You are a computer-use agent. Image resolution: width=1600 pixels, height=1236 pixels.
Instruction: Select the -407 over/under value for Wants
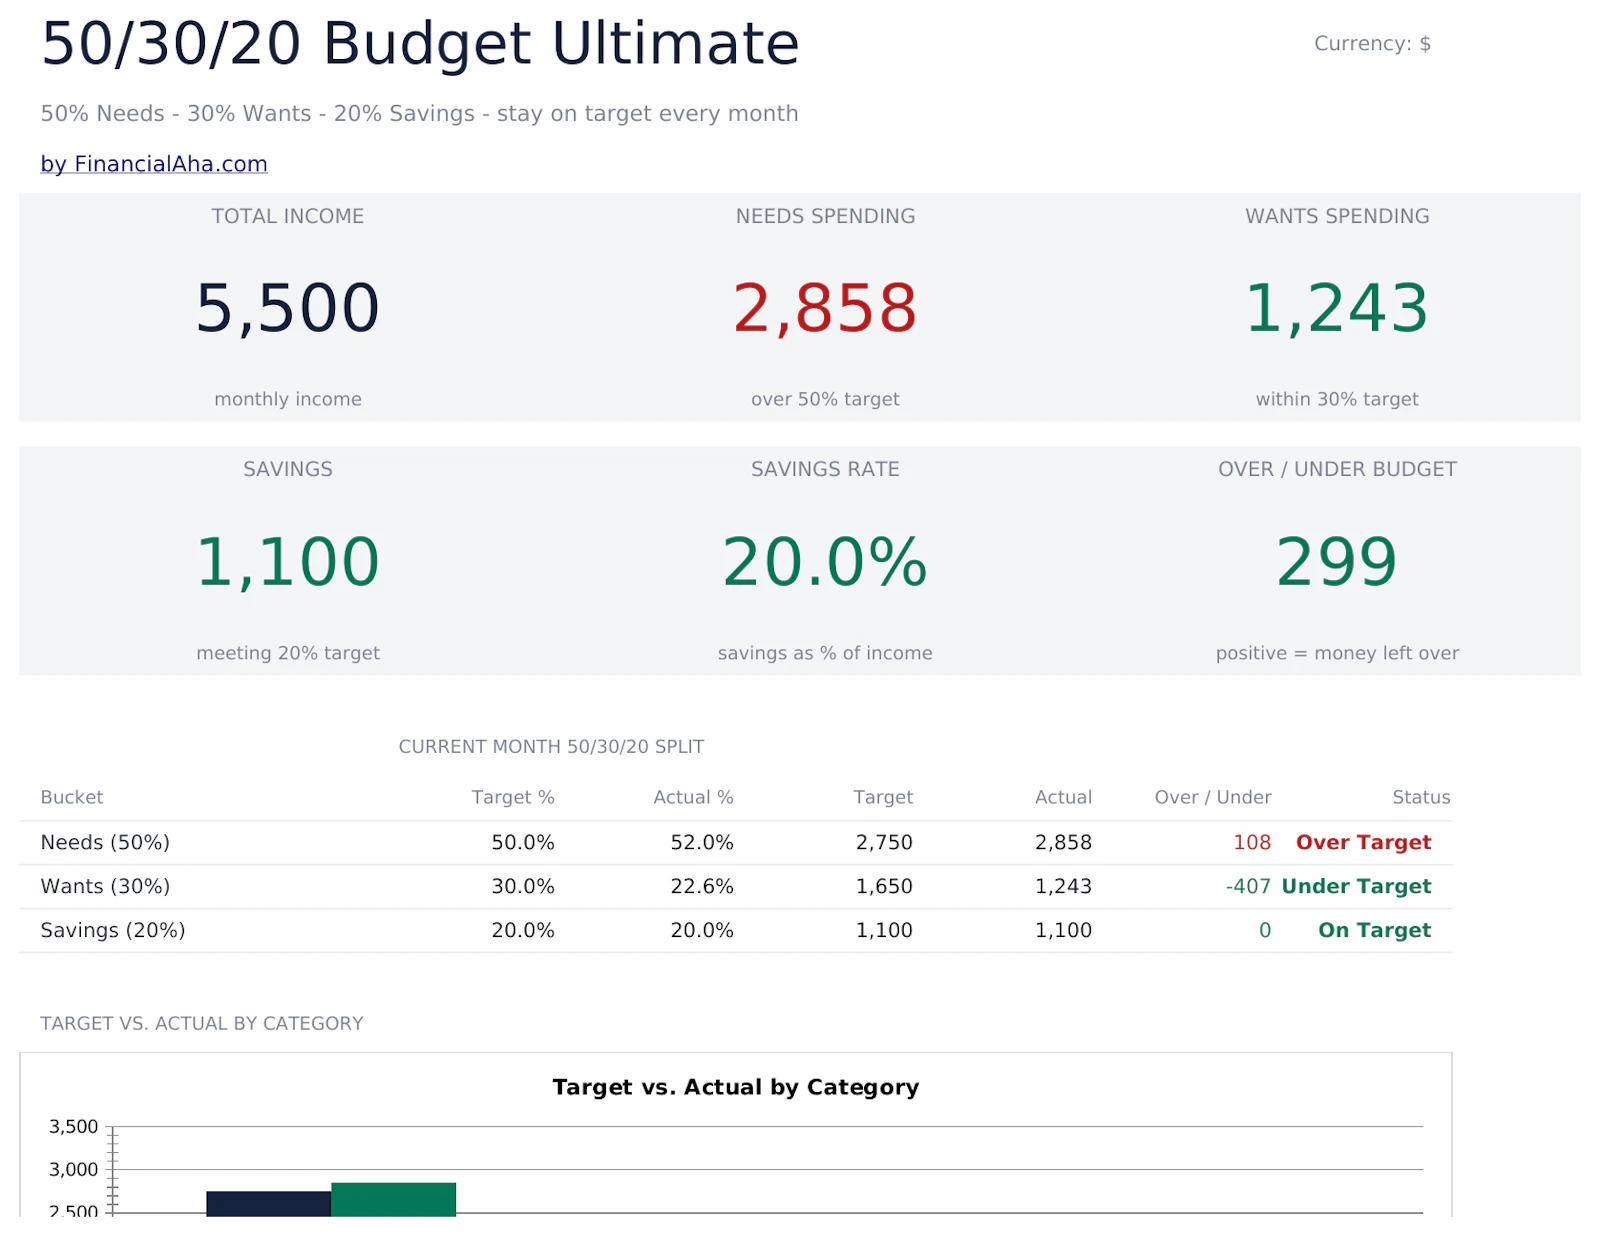1248,887
